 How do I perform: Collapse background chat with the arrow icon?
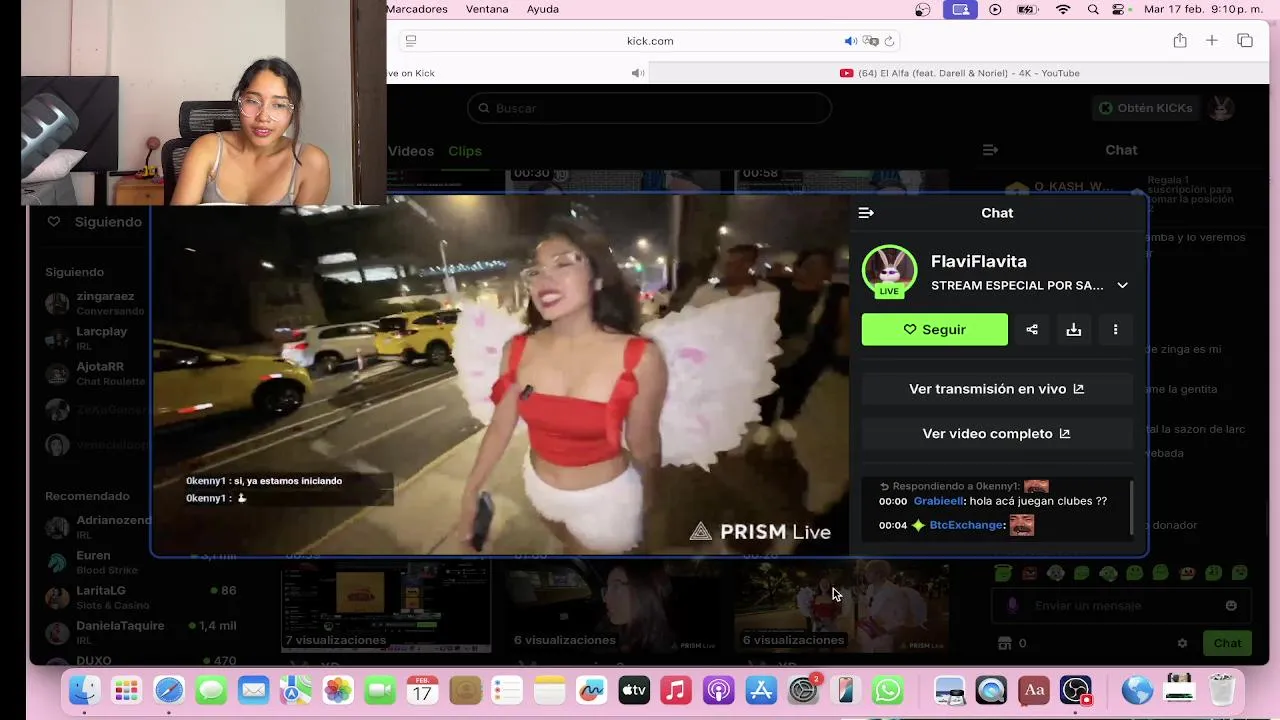[990, 150]
